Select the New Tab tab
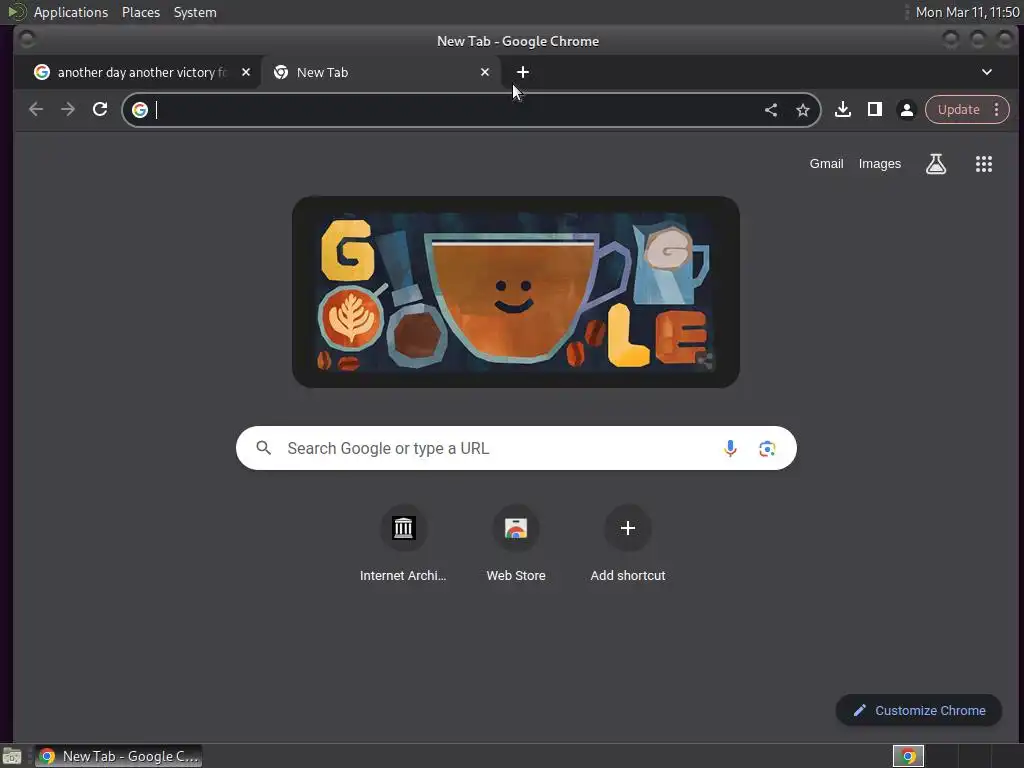This screenshot has width=1024, height=768. (381, 72)
